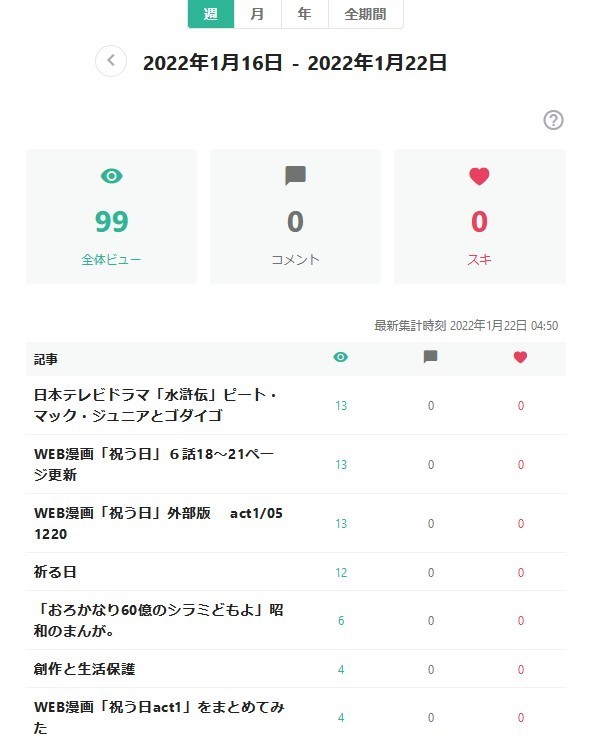The height and width of the screenshot is (743, 592).
Task: Select the コメント summary card
Action: [295, 217]
